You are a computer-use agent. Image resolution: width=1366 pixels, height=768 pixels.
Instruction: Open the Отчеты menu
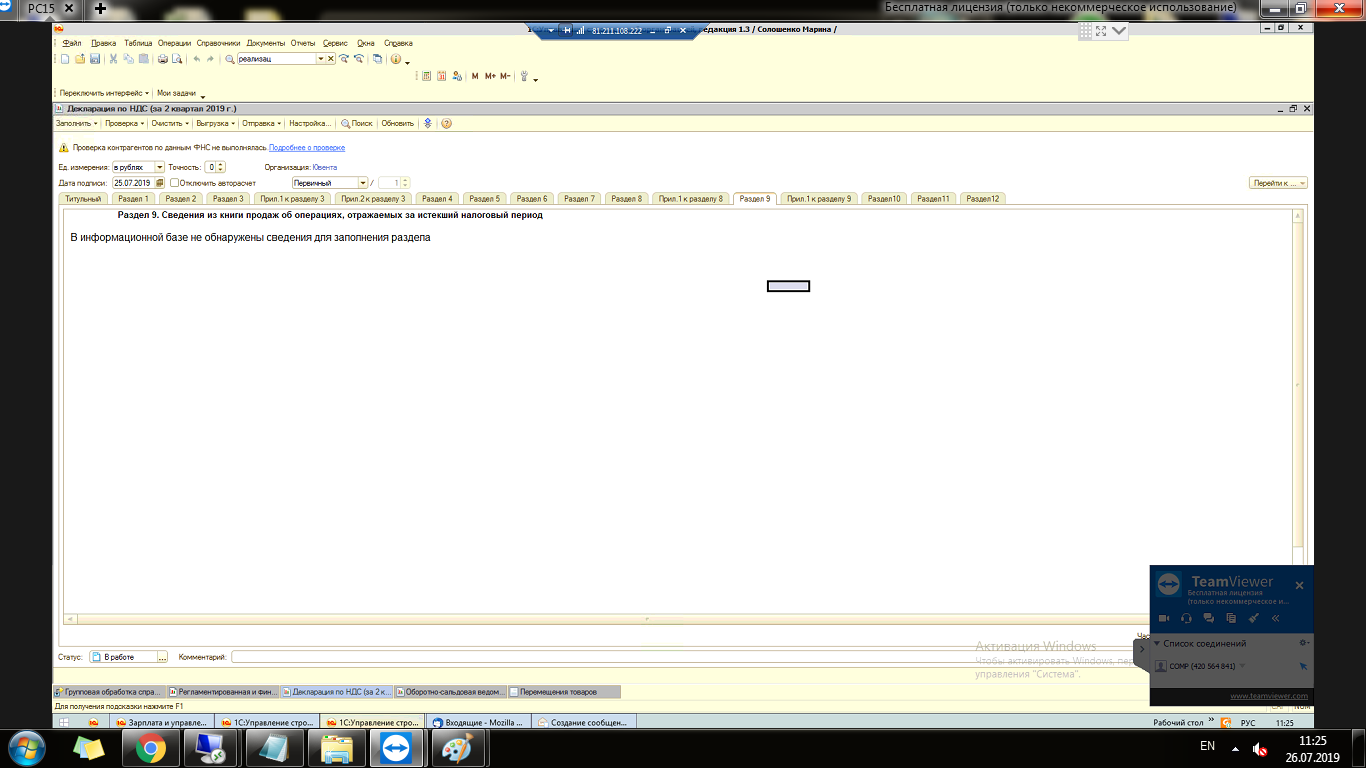[303, 43]
